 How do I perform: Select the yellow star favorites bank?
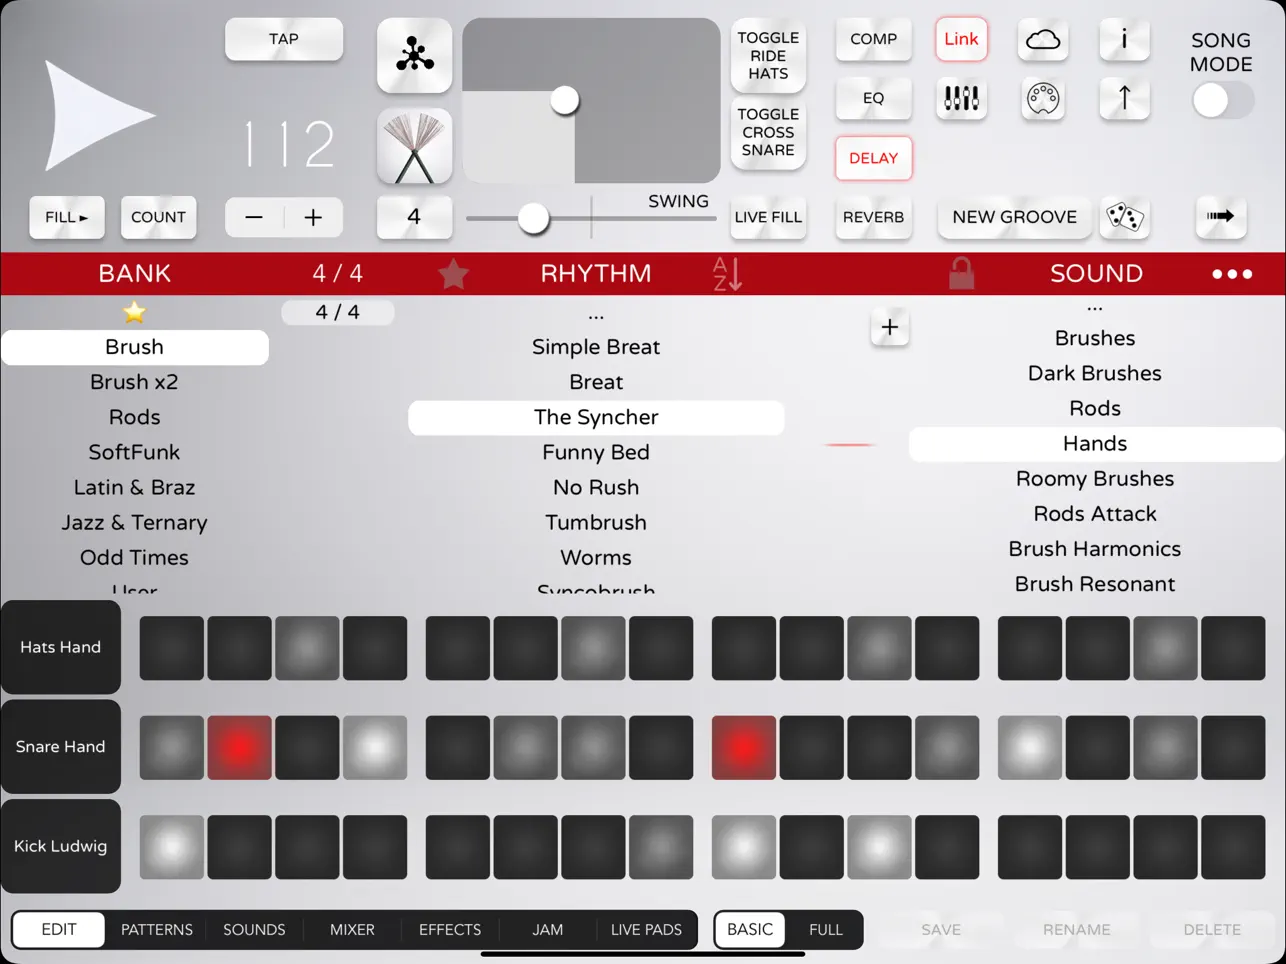point(134,312)
